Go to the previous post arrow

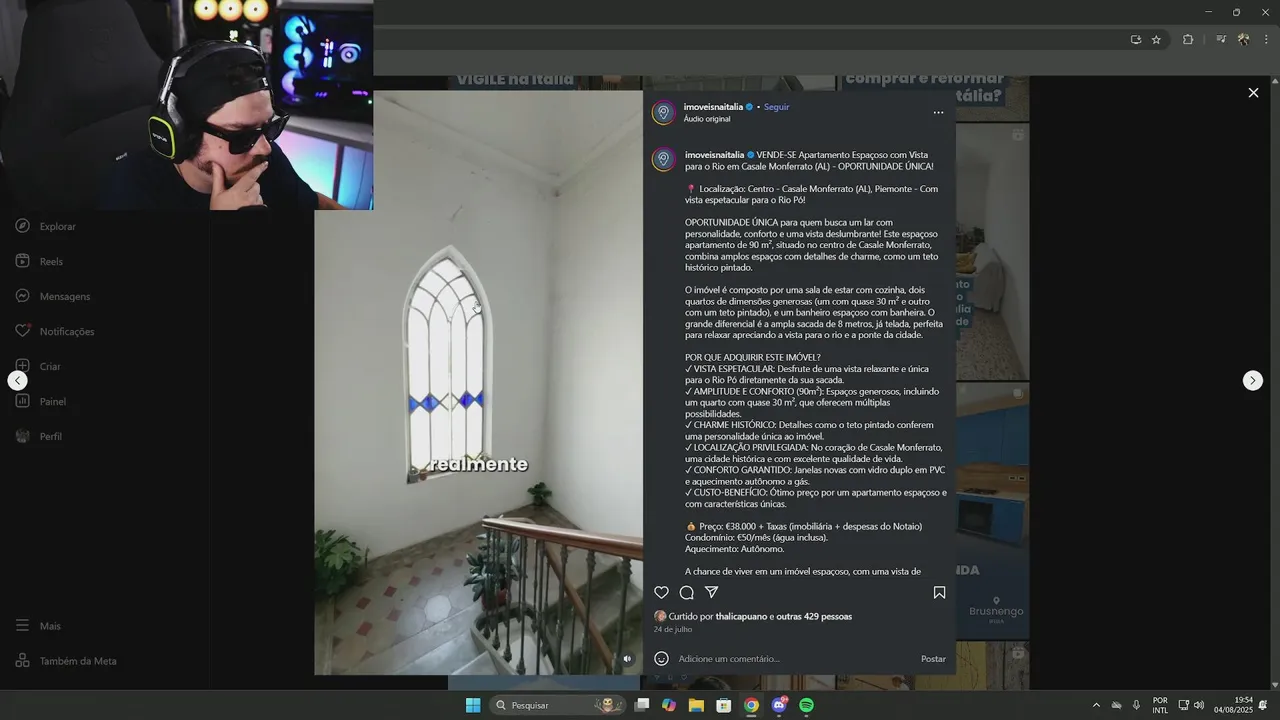17,380
